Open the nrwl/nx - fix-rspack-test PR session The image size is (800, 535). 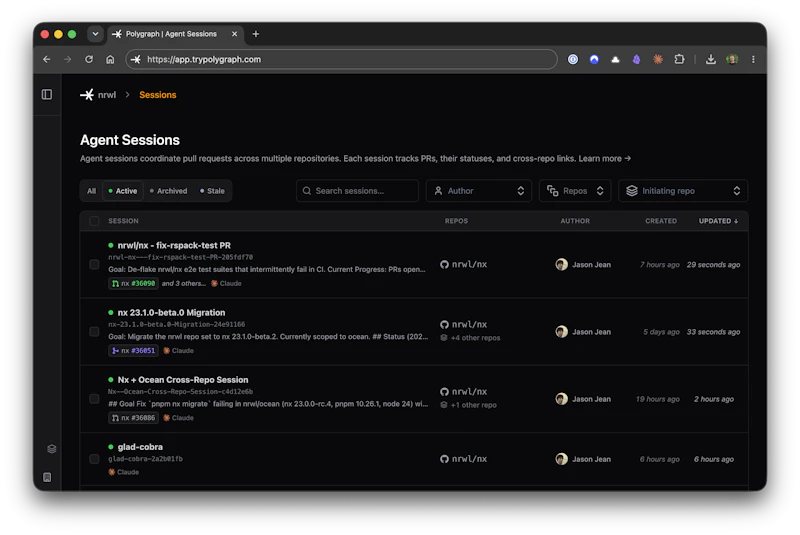coord(174,245)
